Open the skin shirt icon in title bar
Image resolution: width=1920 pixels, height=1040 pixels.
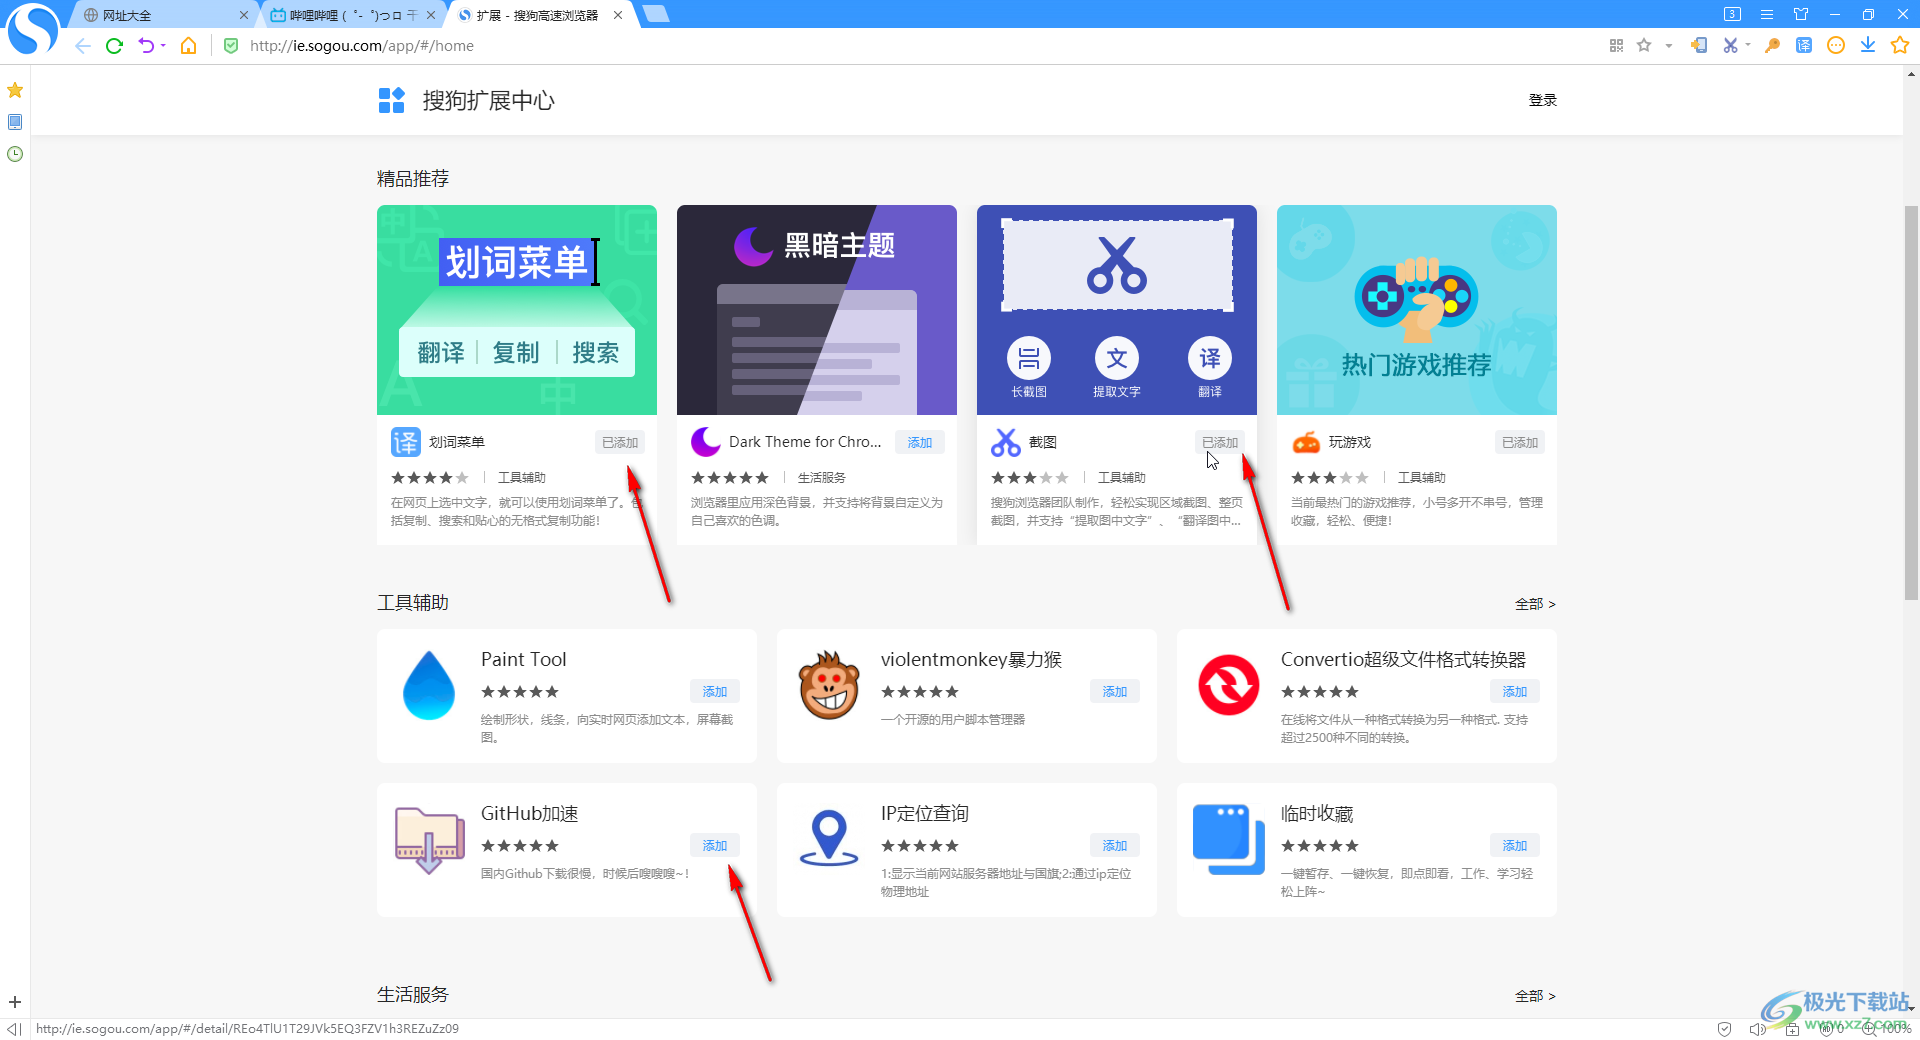tap(1801, 14)
